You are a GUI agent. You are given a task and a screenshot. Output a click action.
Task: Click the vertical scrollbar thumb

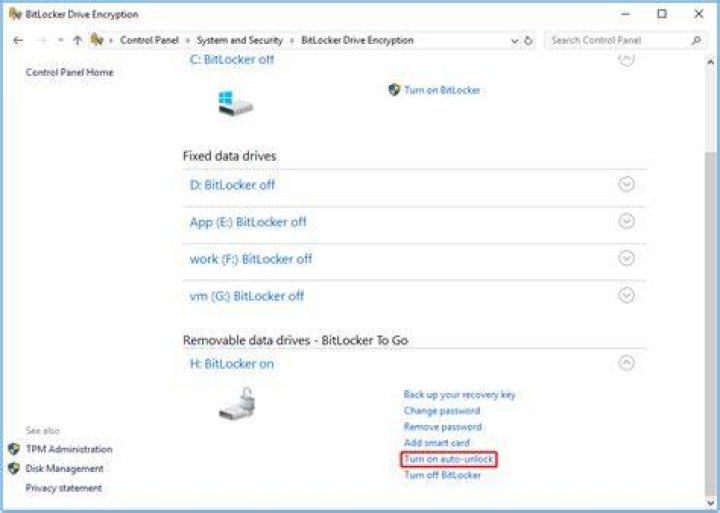click(710, 322)
